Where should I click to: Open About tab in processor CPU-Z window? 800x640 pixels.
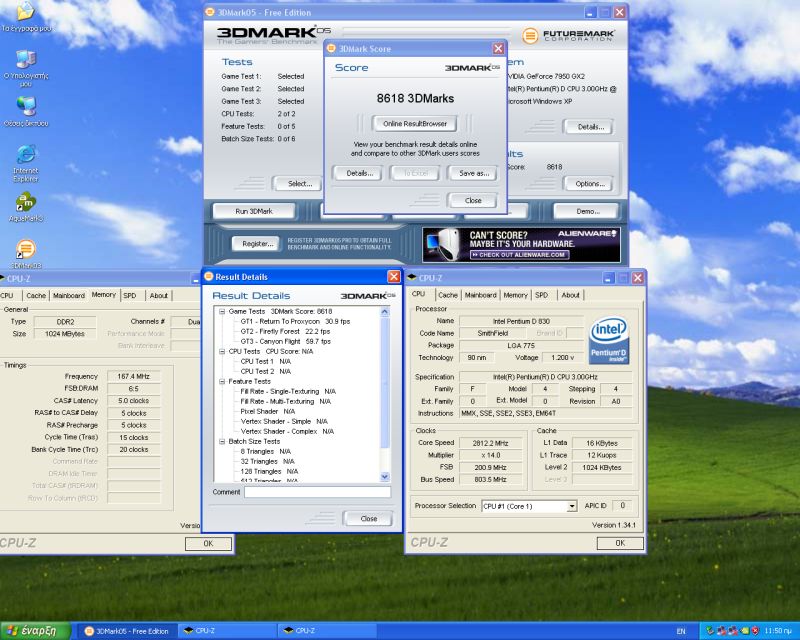[570, 295]
